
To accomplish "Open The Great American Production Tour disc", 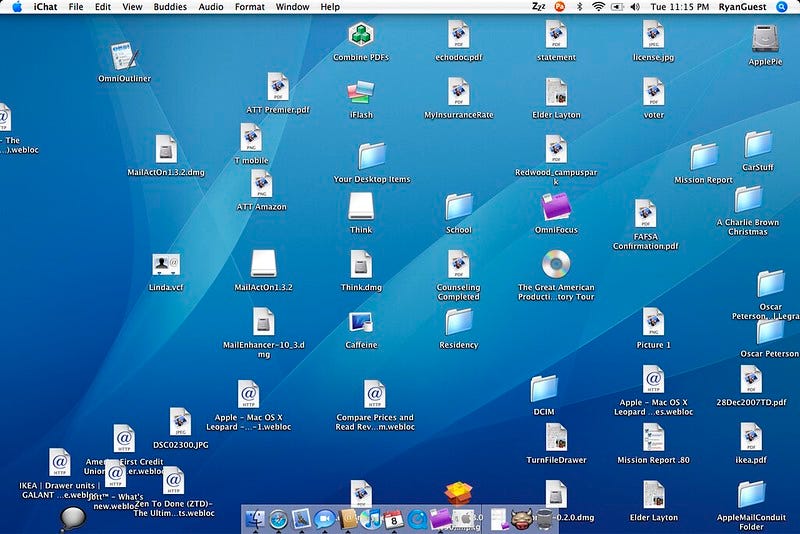I will [556, 264].
